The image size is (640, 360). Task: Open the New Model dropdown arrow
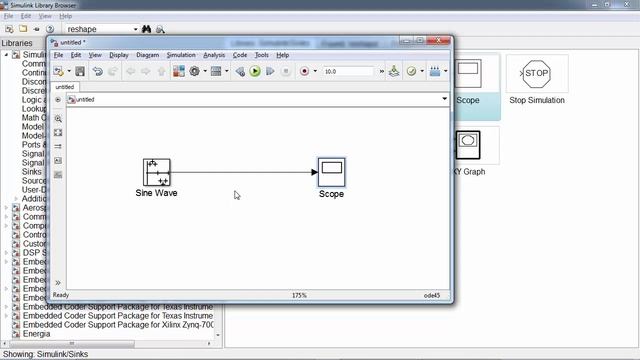pyautogui.click(x=69, y=71)
